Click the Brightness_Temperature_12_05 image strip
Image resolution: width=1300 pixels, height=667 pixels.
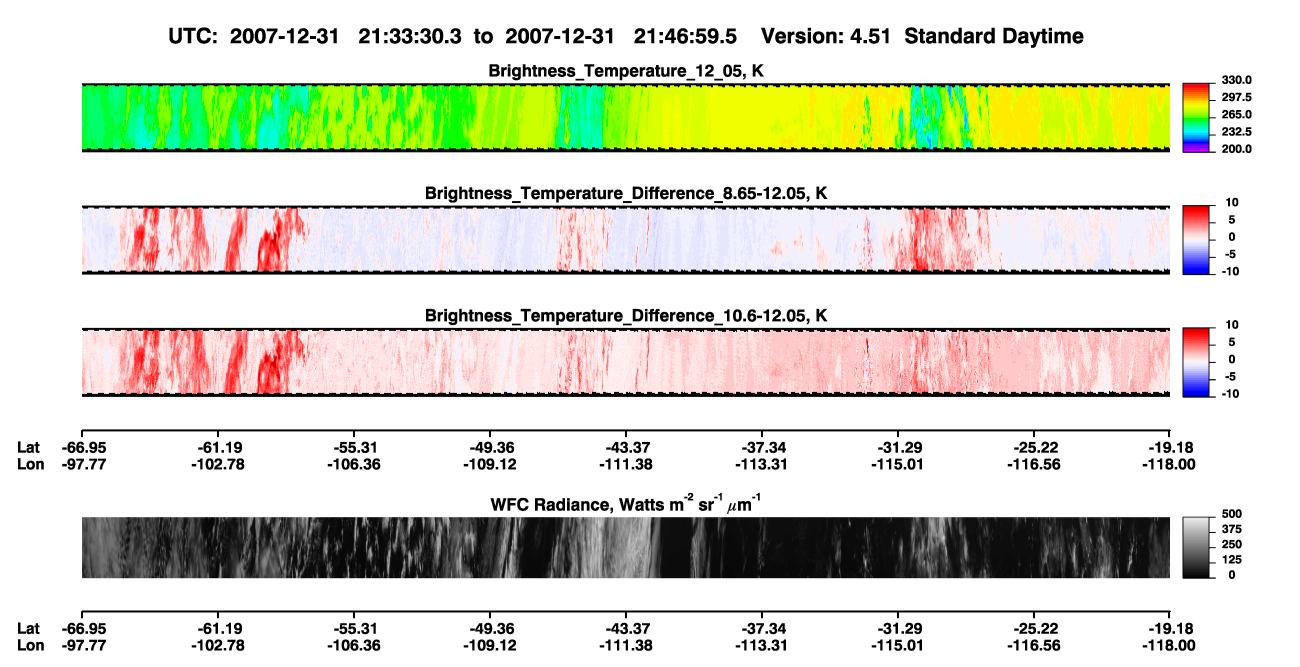pyautogui.click(x=626, y=117)
